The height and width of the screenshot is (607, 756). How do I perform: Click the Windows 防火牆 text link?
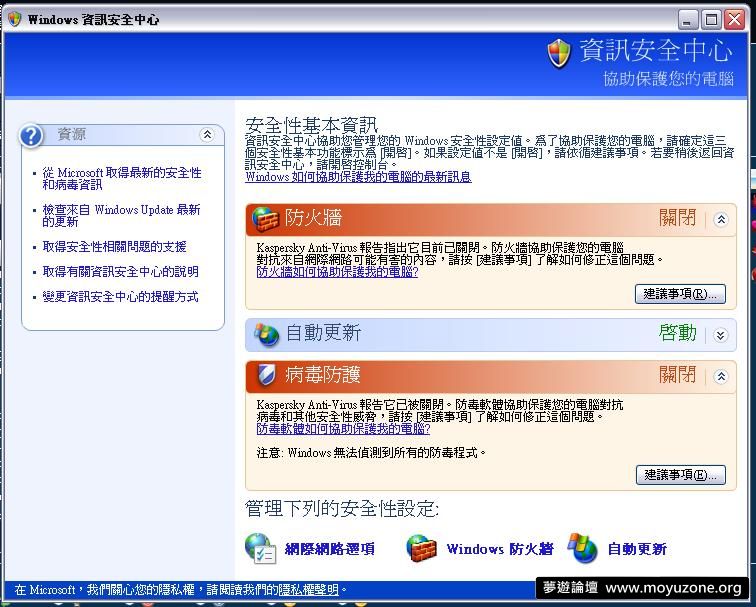(x=500, y=549)
